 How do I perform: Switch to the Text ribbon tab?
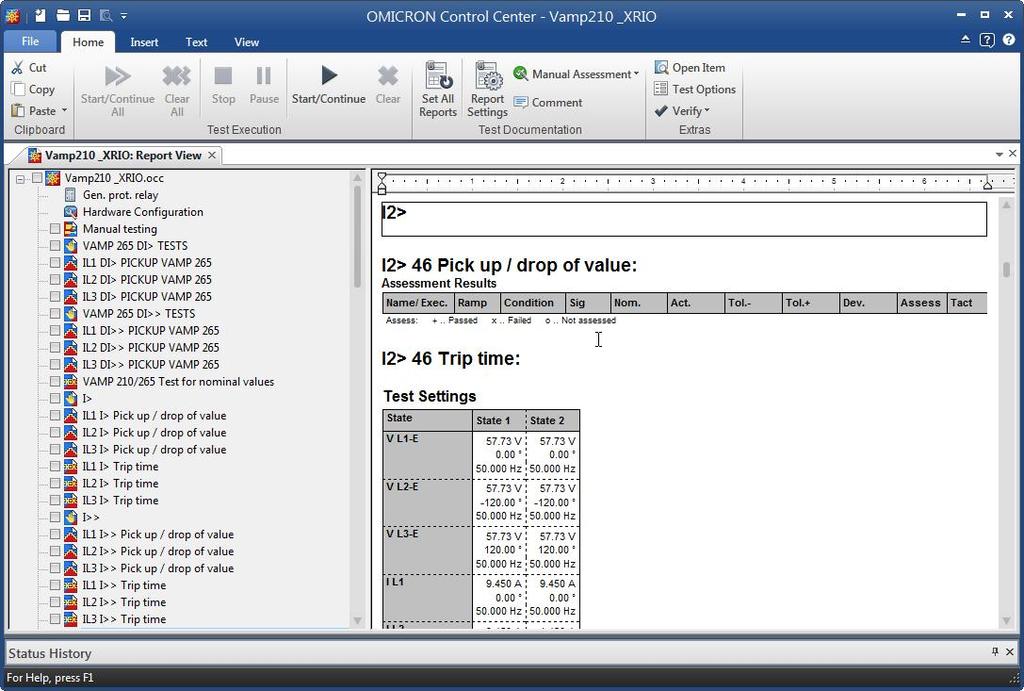196,42
